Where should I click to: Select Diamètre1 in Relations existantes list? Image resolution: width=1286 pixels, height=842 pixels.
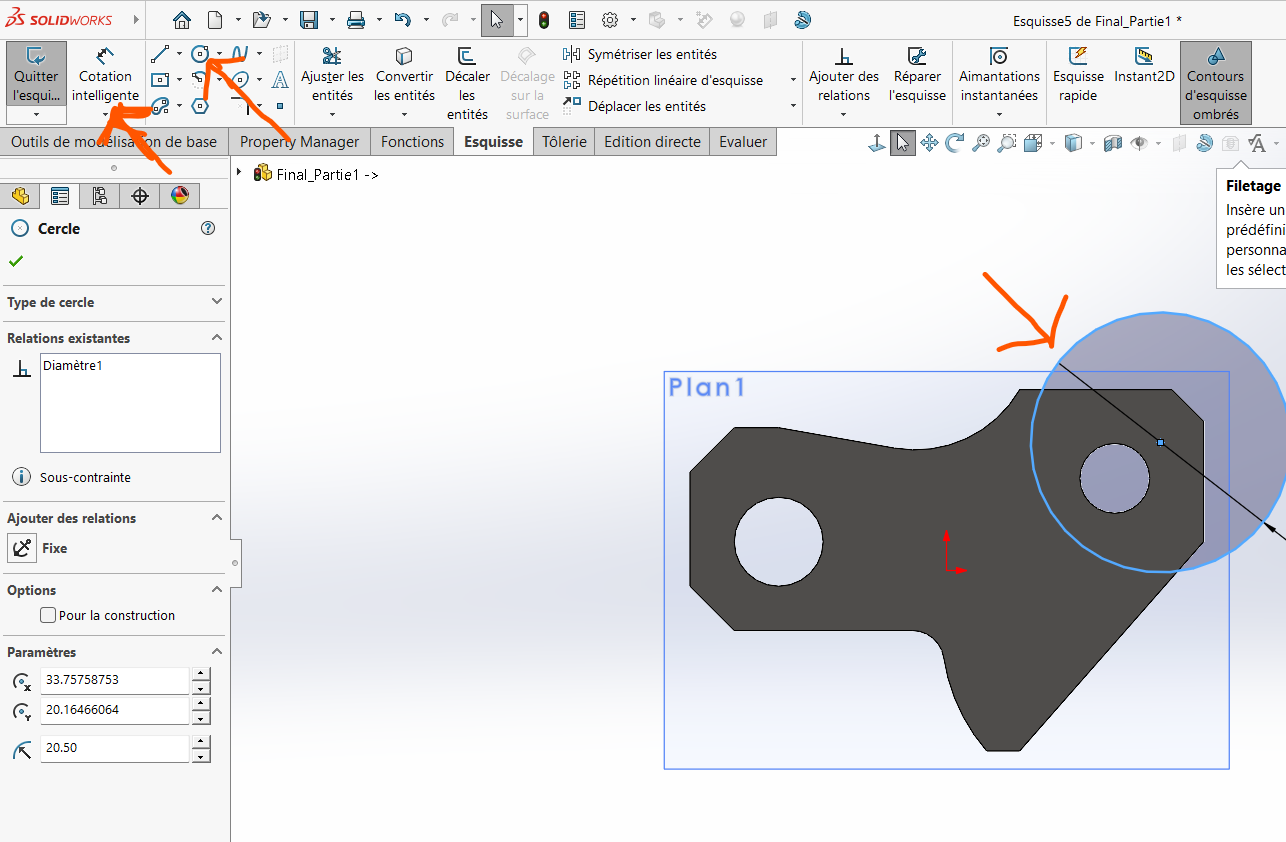(73, 366)
